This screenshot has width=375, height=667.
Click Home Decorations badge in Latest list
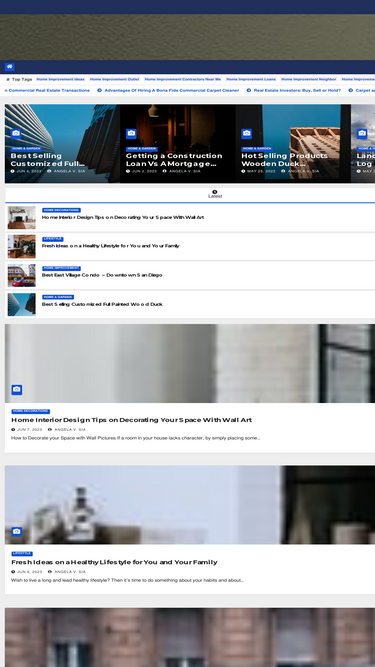click(x=61, y=210)
